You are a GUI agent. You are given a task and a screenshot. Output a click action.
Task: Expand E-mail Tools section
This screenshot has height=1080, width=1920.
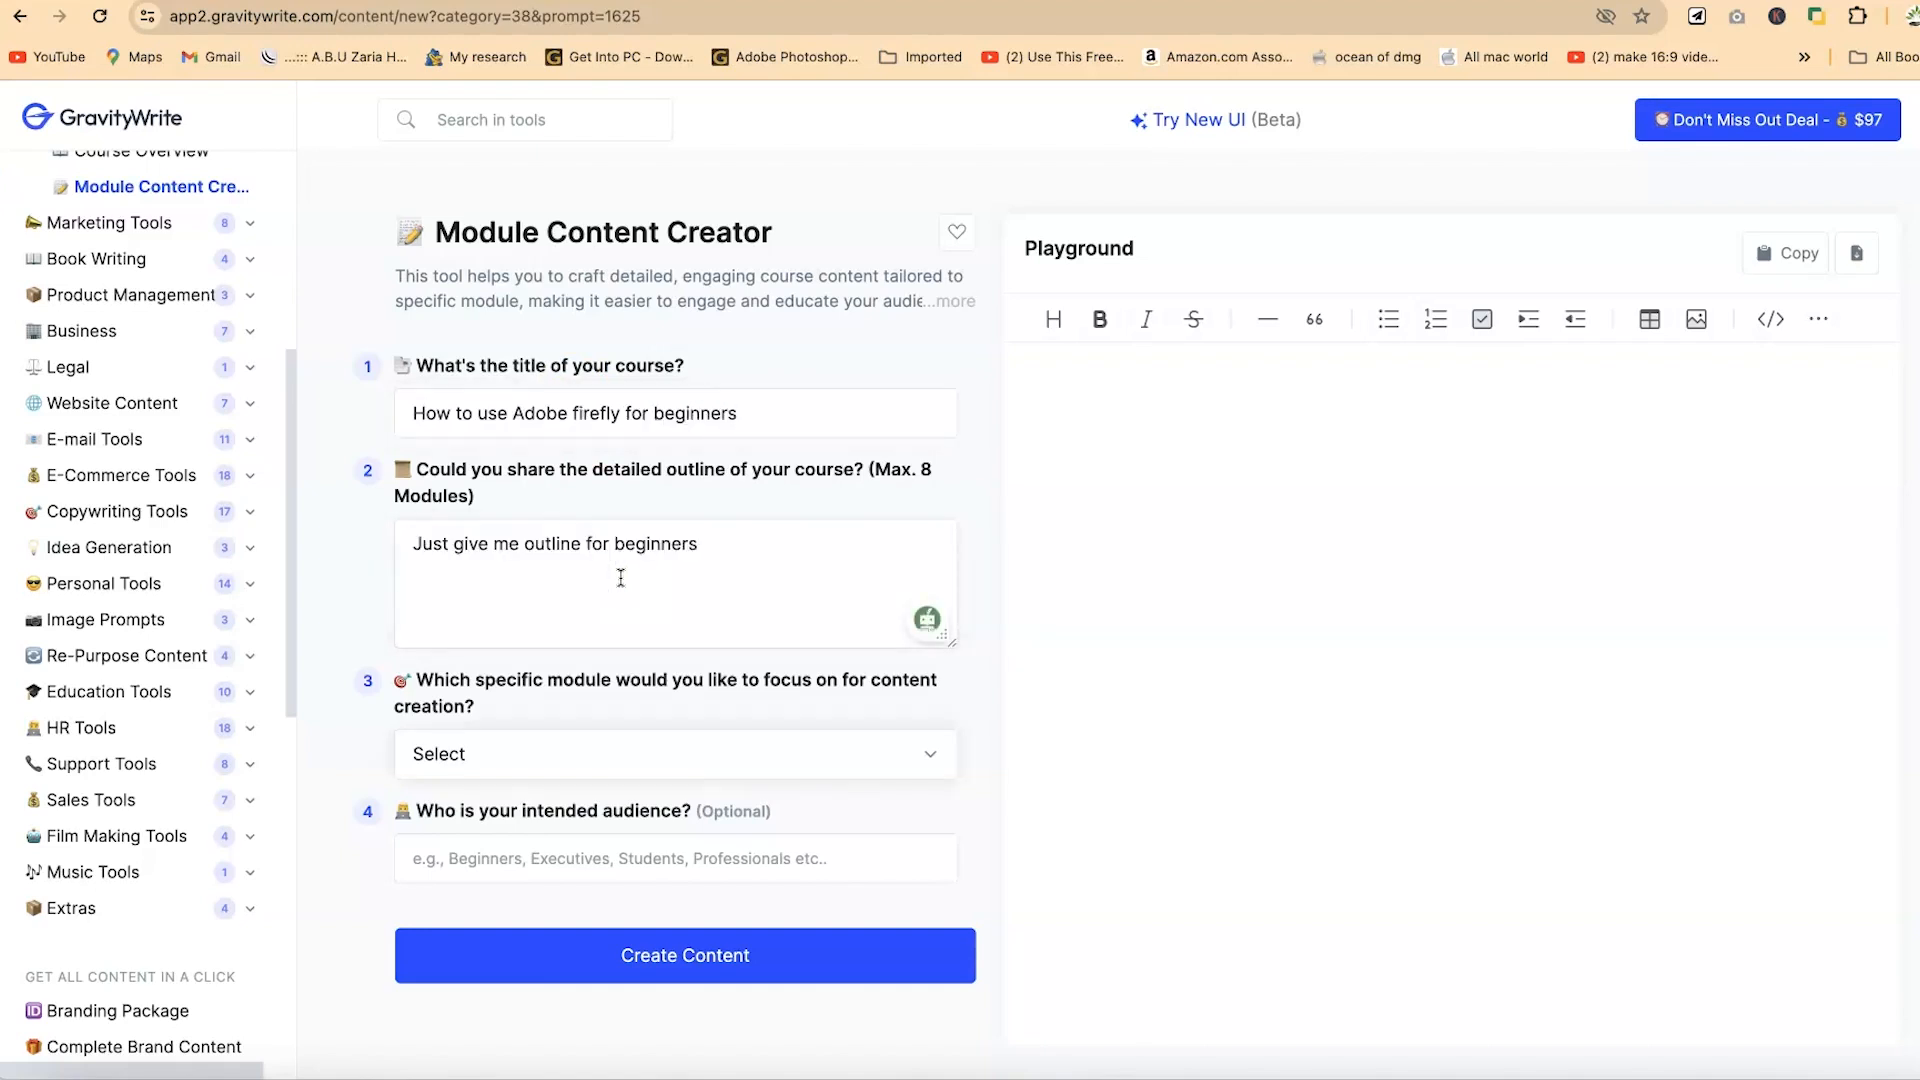[250, 439]
